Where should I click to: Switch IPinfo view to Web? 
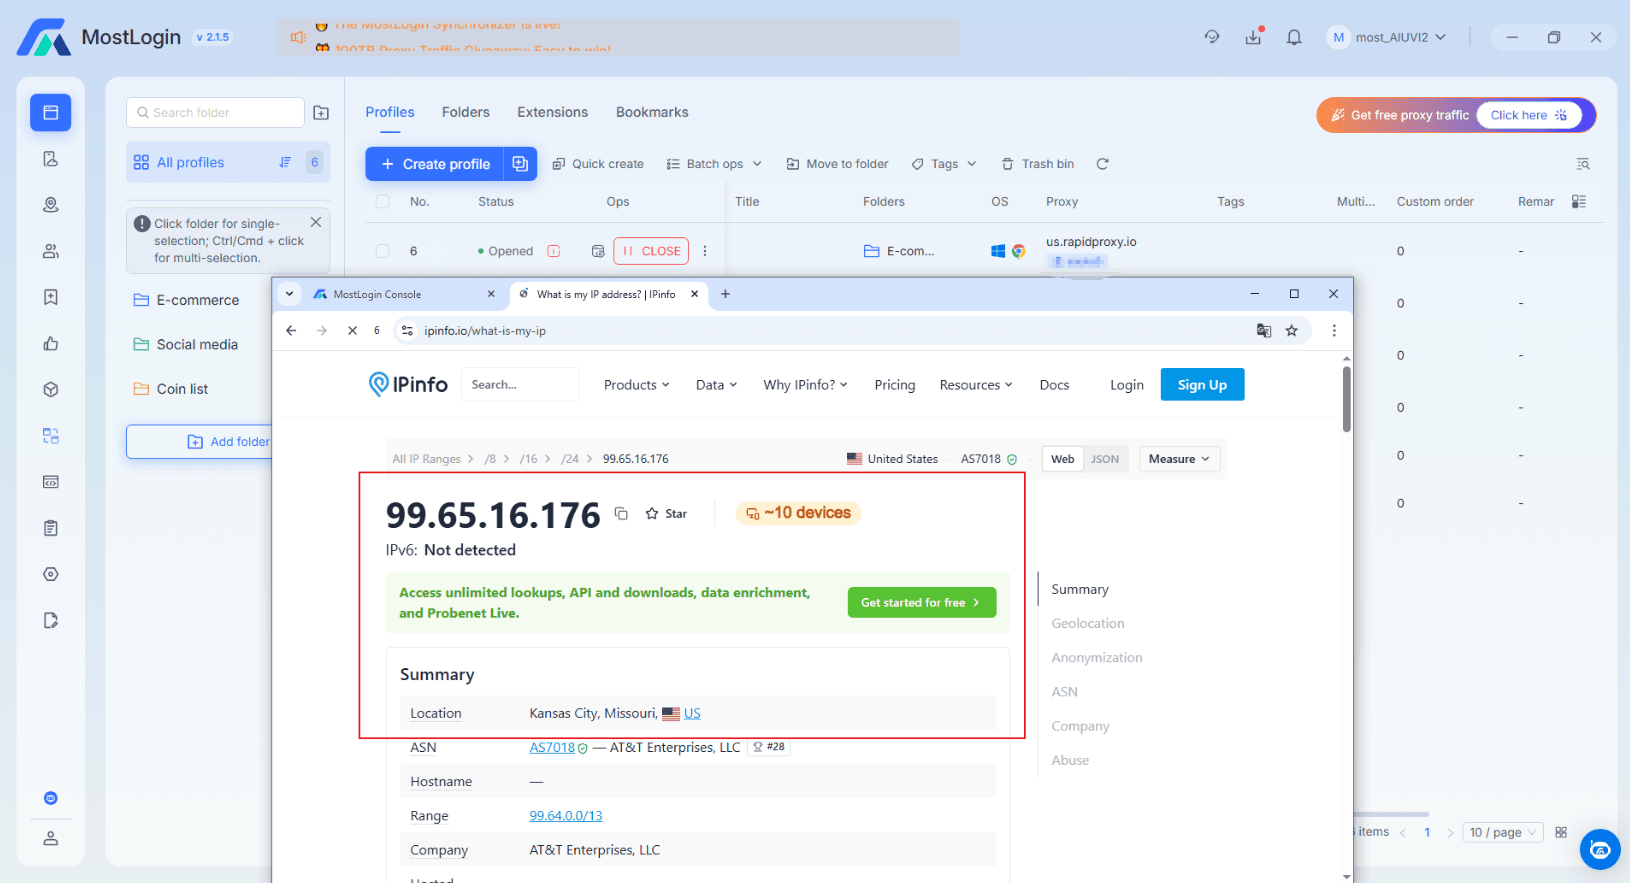tap(1063, 459)
